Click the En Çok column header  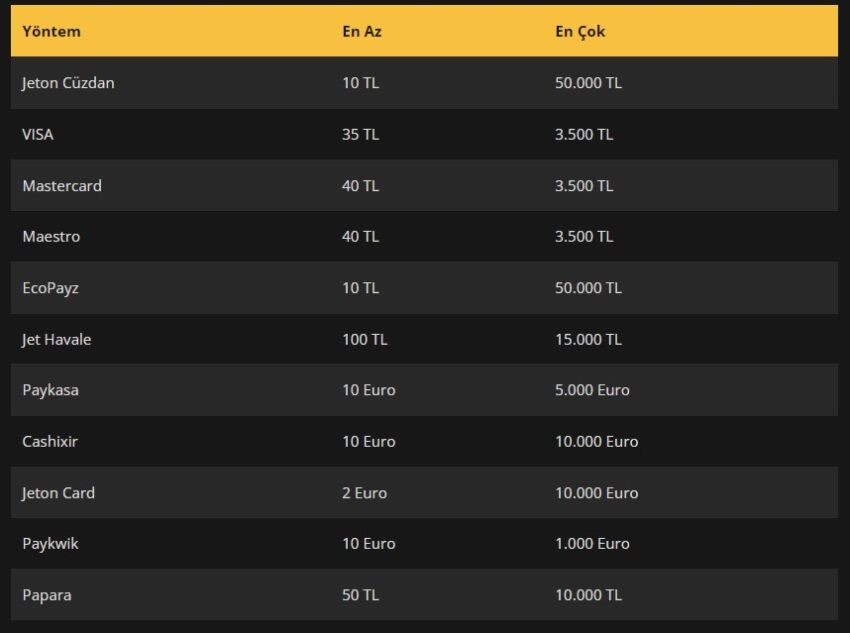580,31
